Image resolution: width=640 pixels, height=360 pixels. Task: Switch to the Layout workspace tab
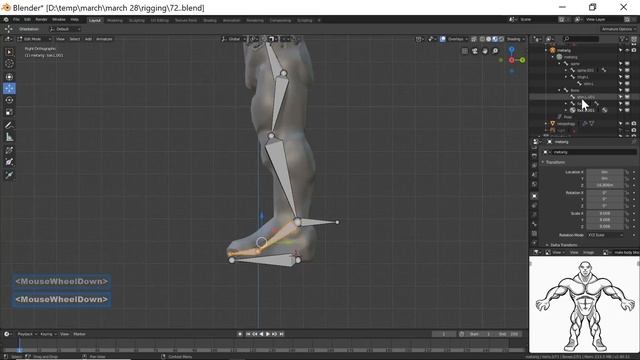coord(95,20)
